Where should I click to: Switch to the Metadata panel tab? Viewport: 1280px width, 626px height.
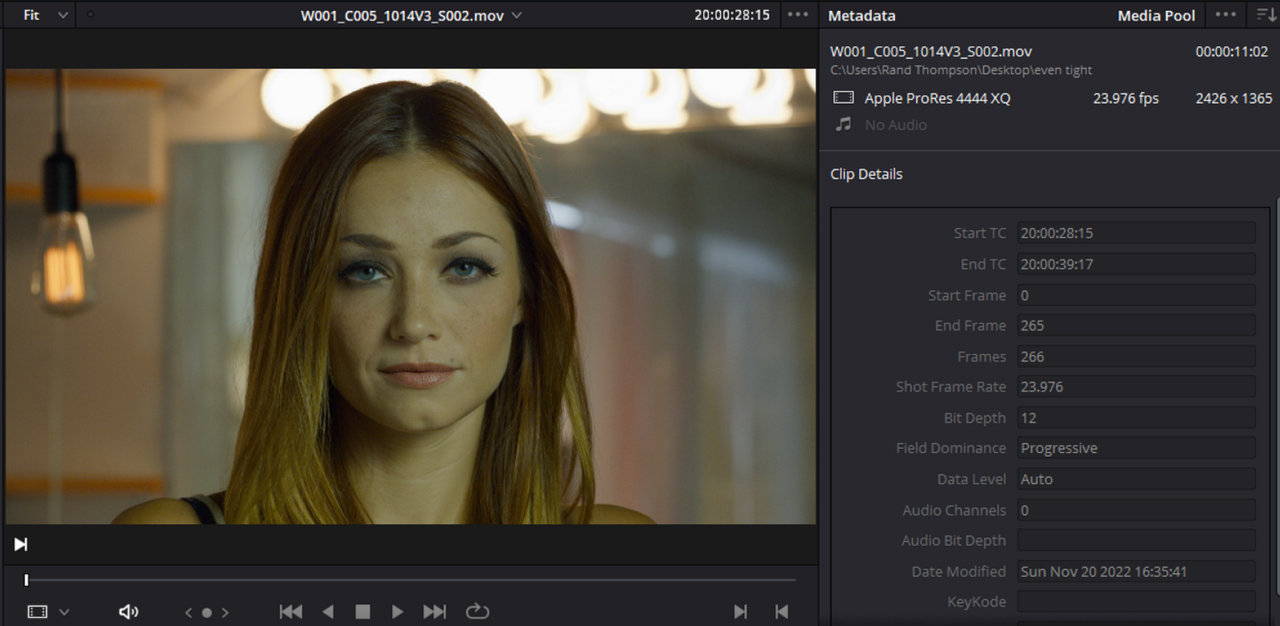[x=862, y=15]
